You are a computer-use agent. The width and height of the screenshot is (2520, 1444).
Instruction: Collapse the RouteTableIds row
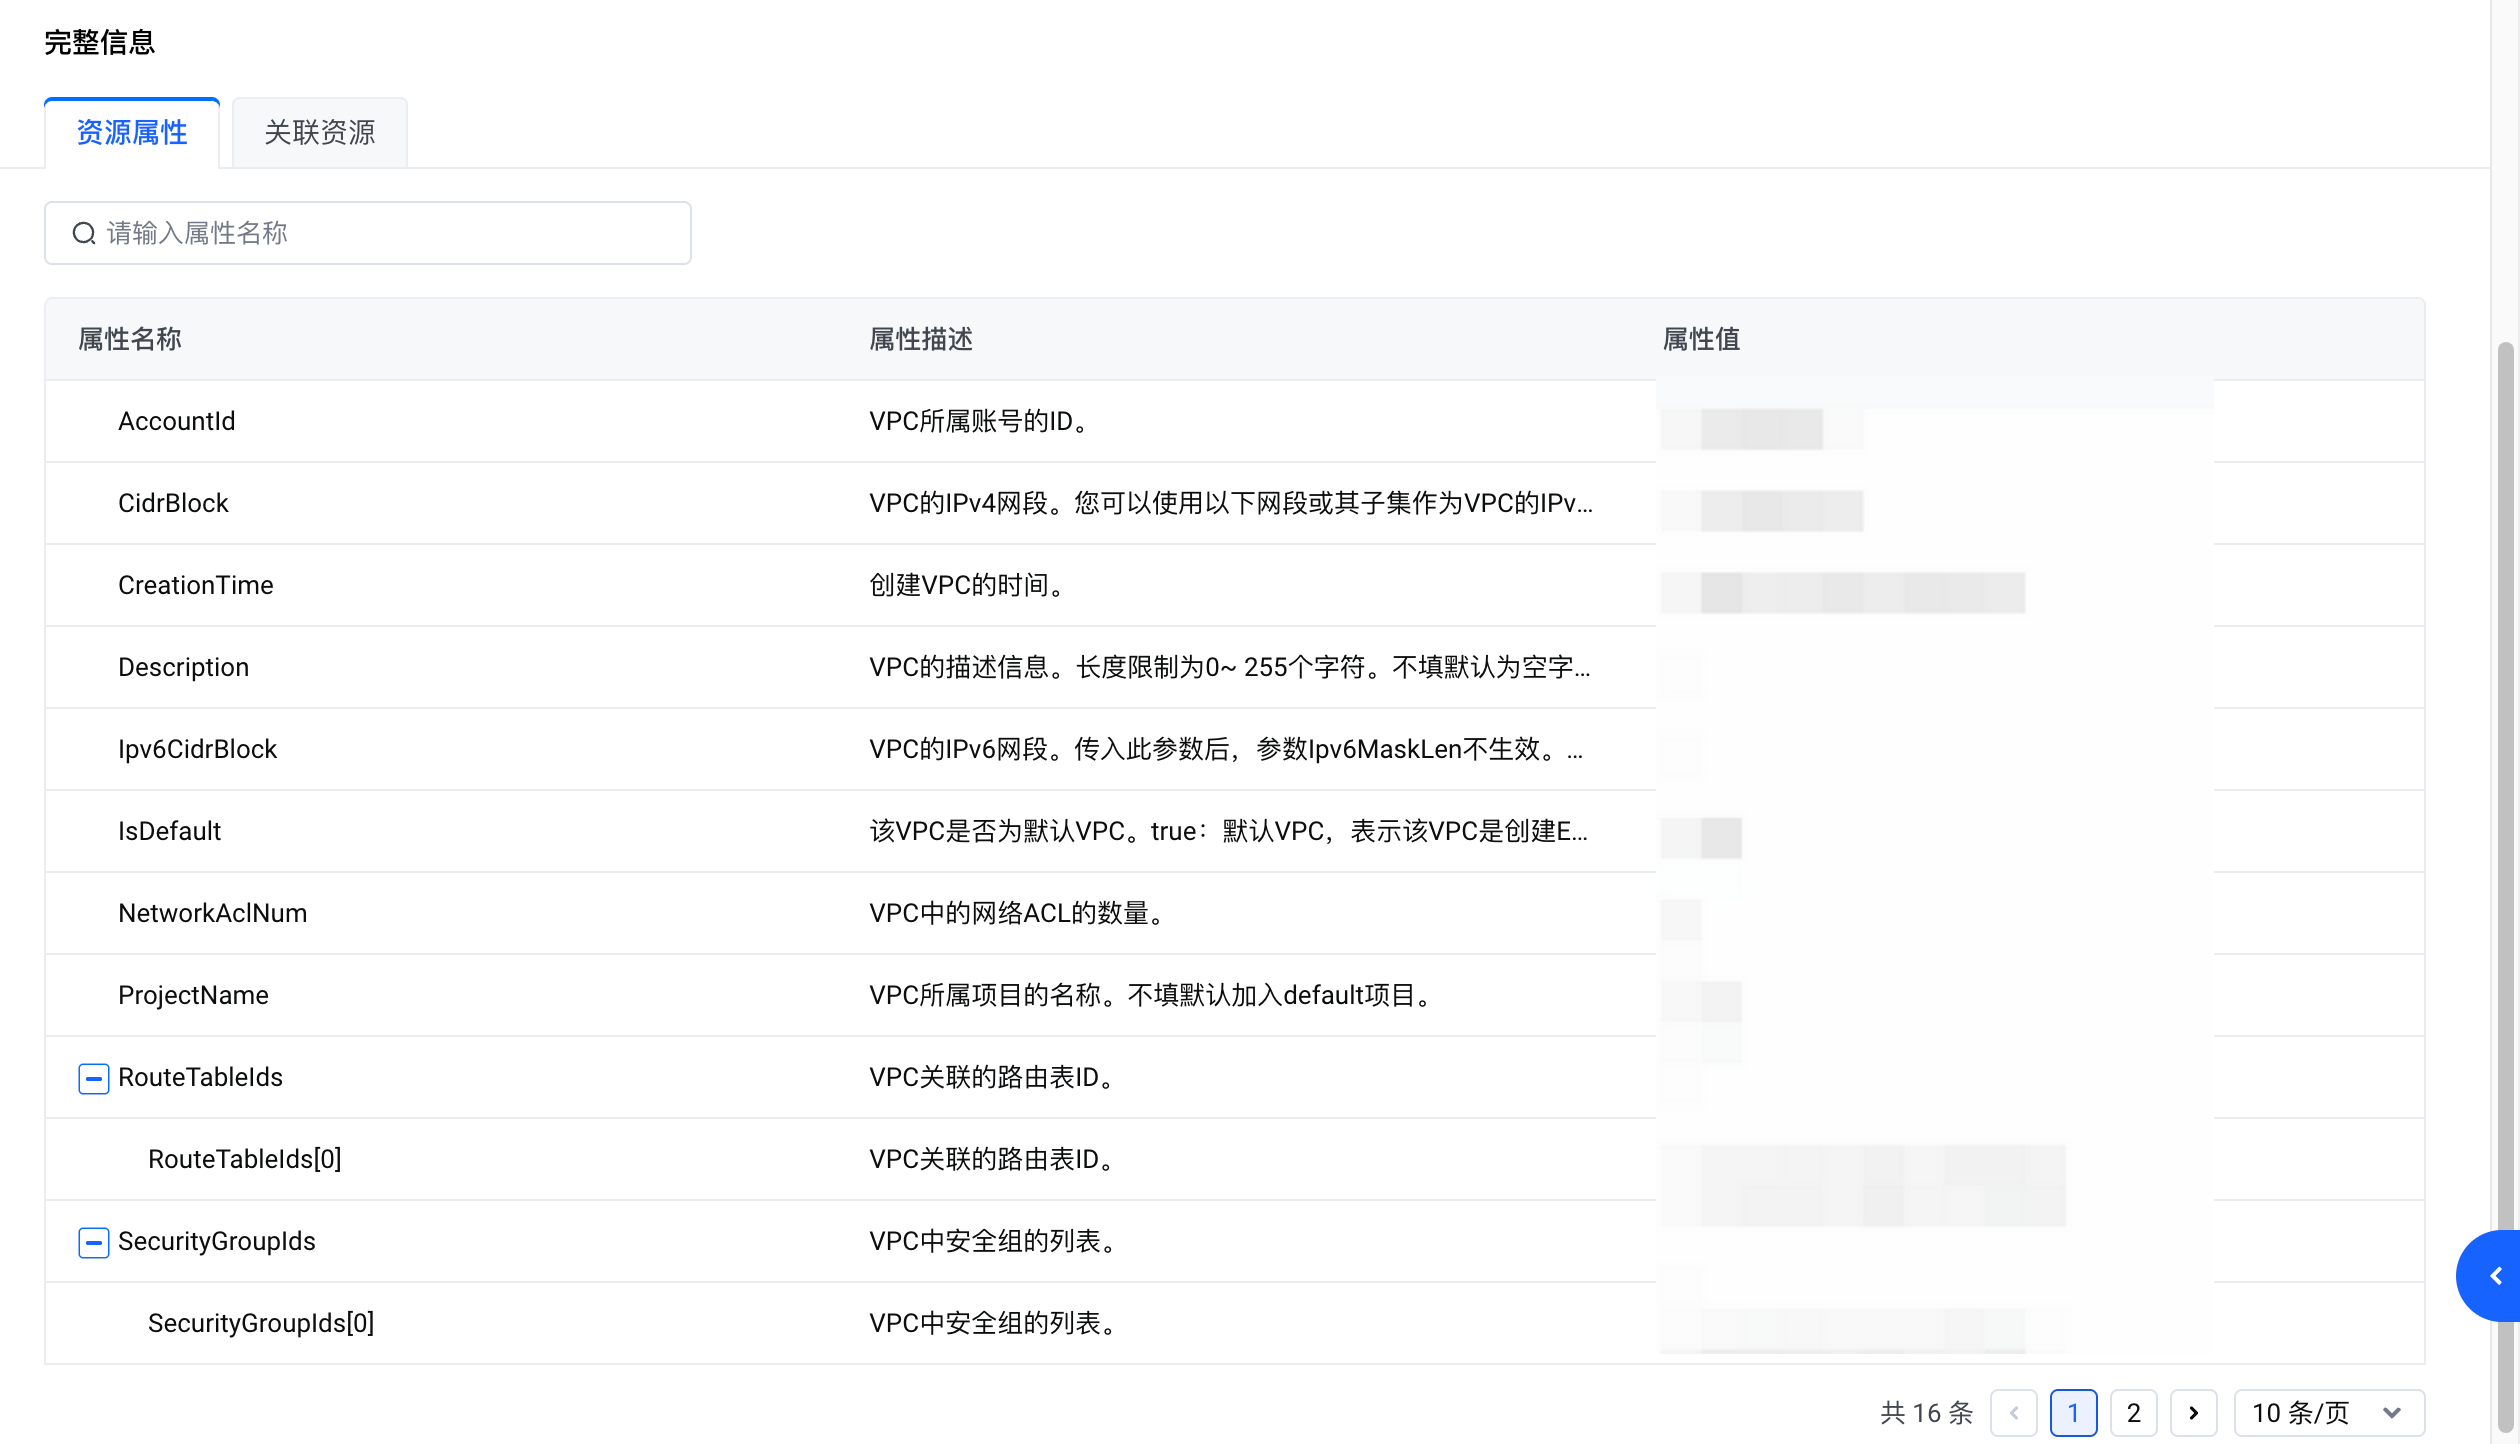tap(93, 1078)
